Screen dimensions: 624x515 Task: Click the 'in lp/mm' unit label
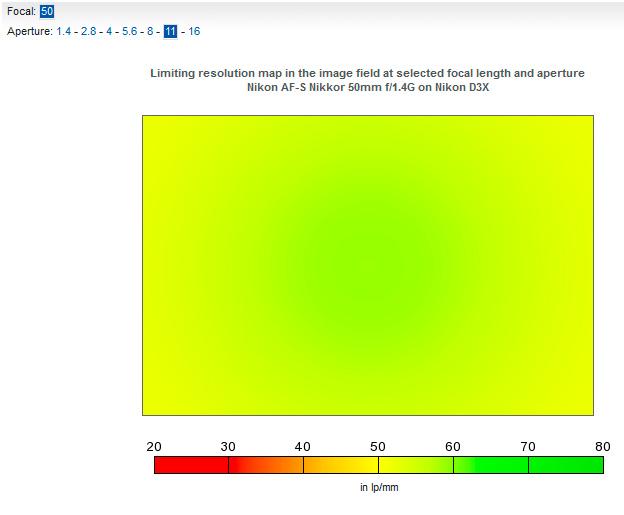379,487
